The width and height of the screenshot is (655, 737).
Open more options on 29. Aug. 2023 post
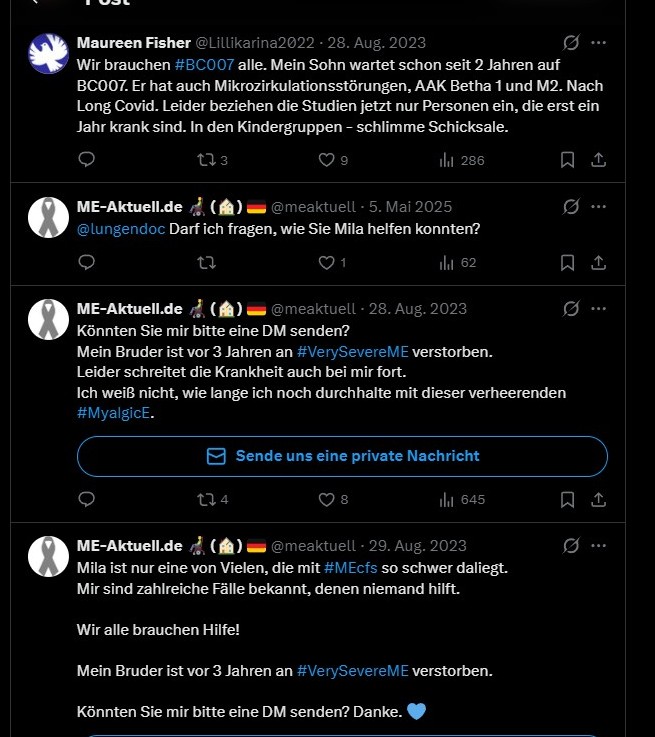[598, 546]
